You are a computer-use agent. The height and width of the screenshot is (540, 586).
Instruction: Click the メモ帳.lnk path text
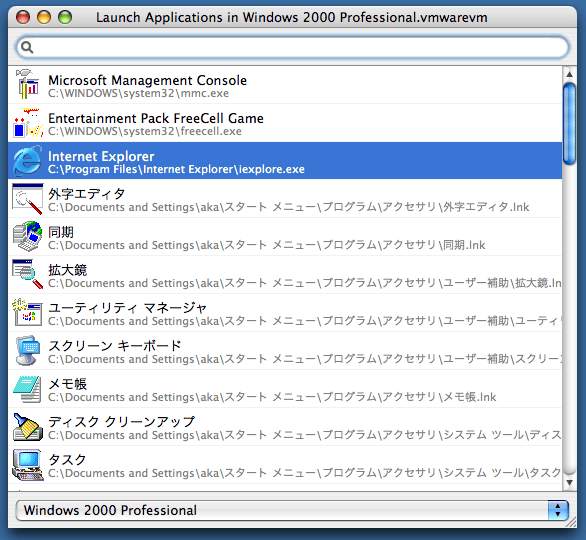coord(272,397)
